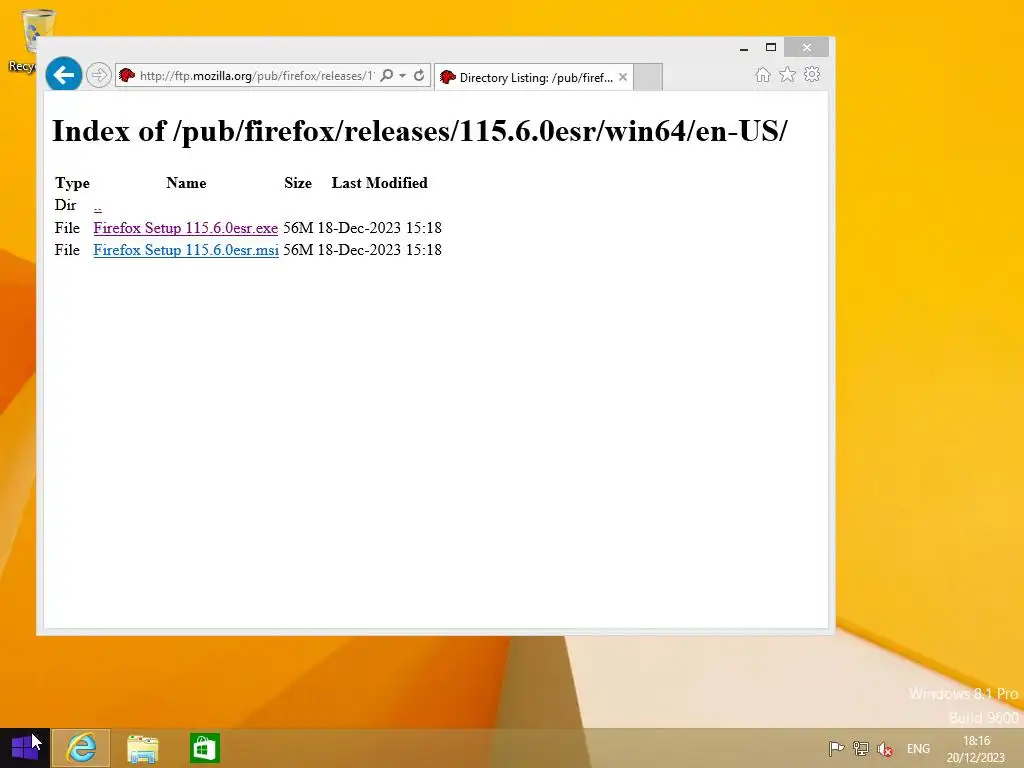This screenshot has width=1024, height=768.
Task: Click the 'Last Modified' column header
Action: pyautogui.click(x=379, y=183)
